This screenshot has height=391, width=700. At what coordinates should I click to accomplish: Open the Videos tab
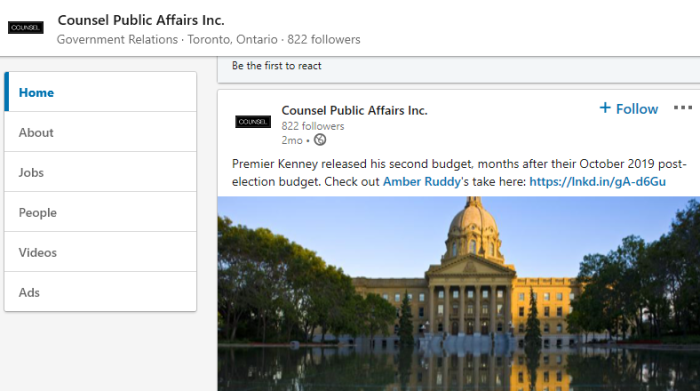(x=100, y=252)
